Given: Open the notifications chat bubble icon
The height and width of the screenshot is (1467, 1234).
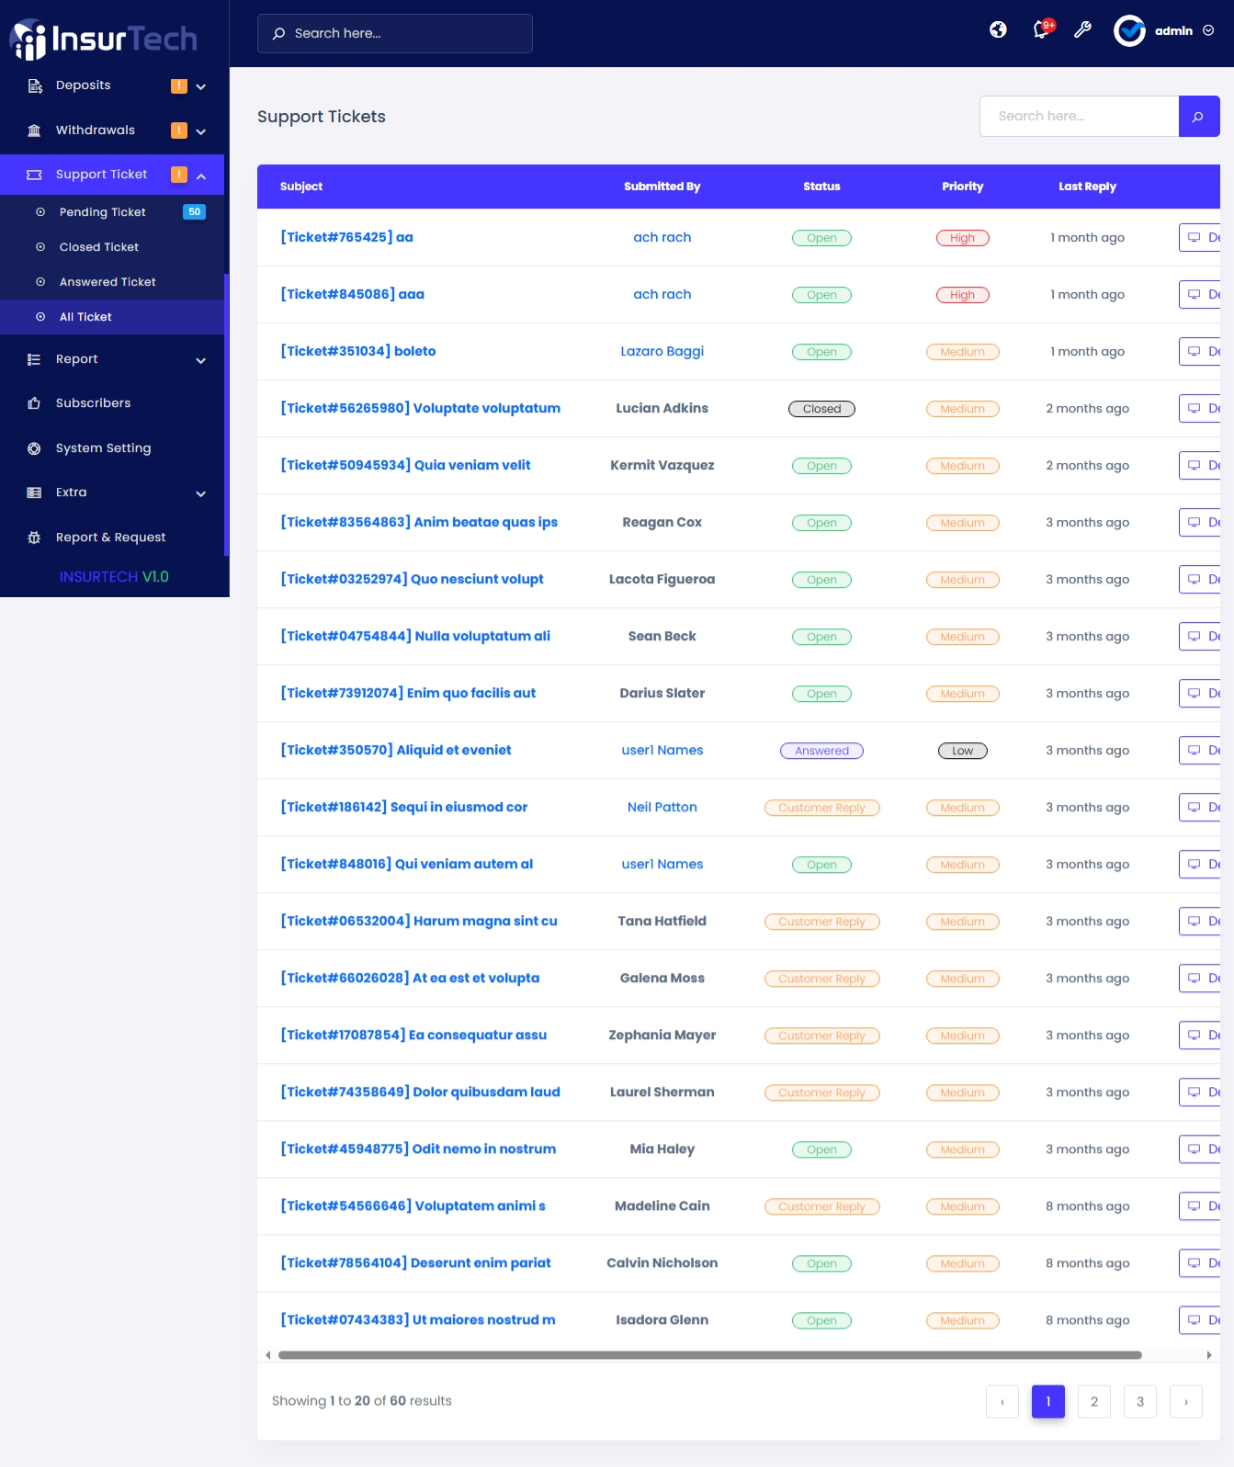Looking at the screenshot, I should [1041, 30].
